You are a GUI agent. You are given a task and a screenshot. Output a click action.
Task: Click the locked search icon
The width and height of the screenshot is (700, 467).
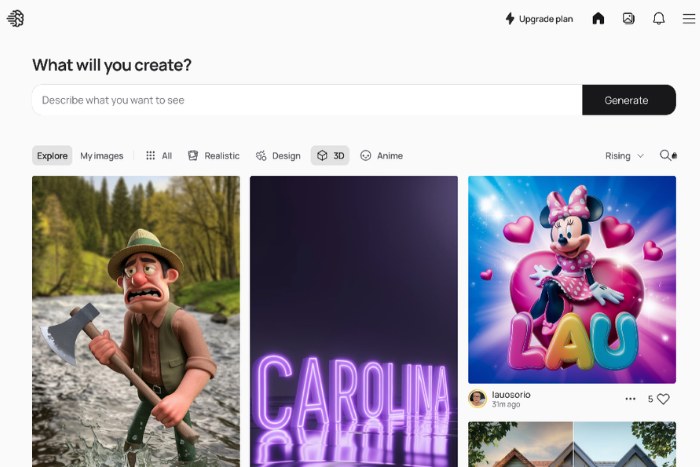[x=668, y=155]
